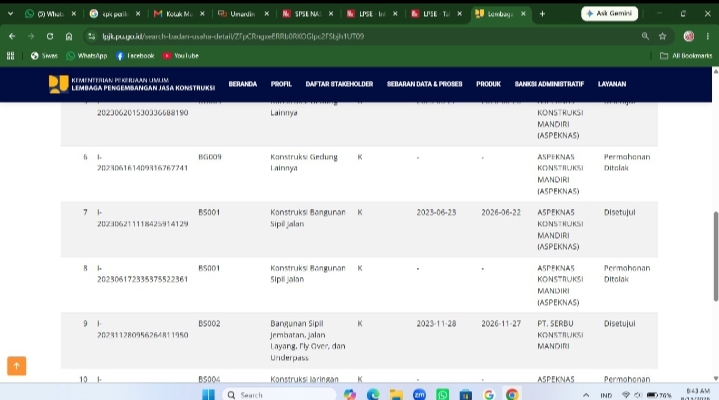
Task: Open the Chrome profile avatar
Action: [x=688, y=36]
